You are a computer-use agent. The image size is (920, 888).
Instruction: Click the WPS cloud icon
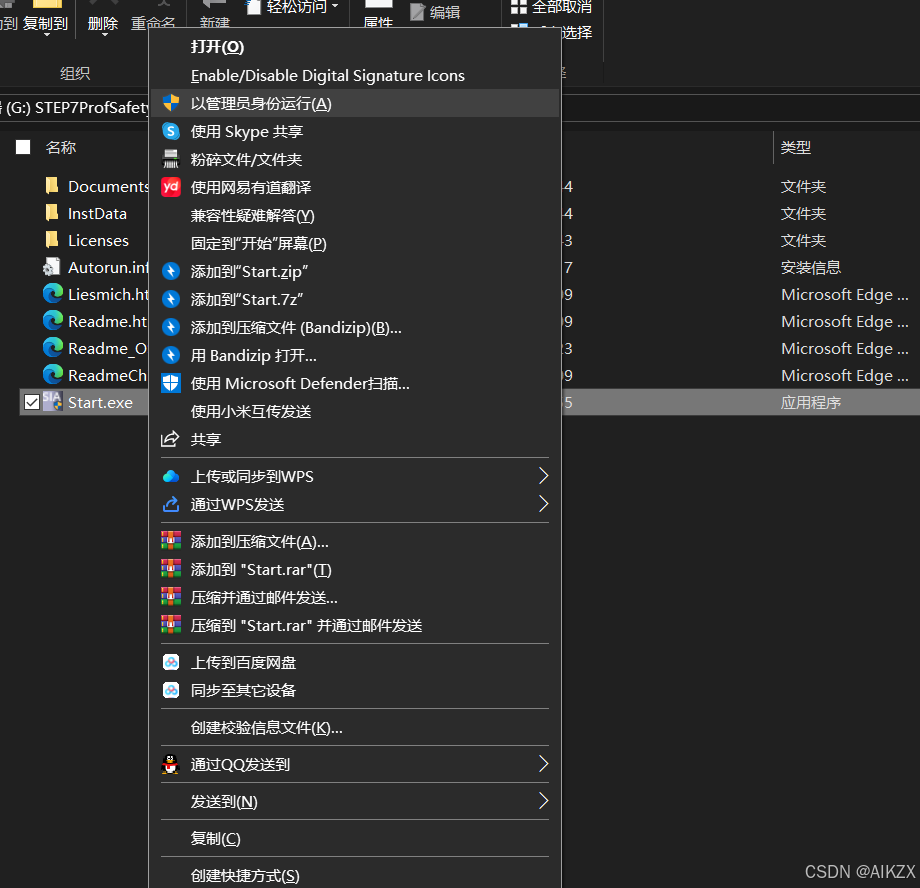click(171, 476)
